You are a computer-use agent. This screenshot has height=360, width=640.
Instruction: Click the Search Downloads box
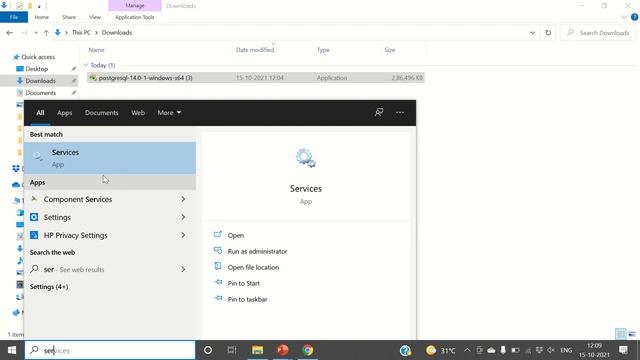point(599,33)
